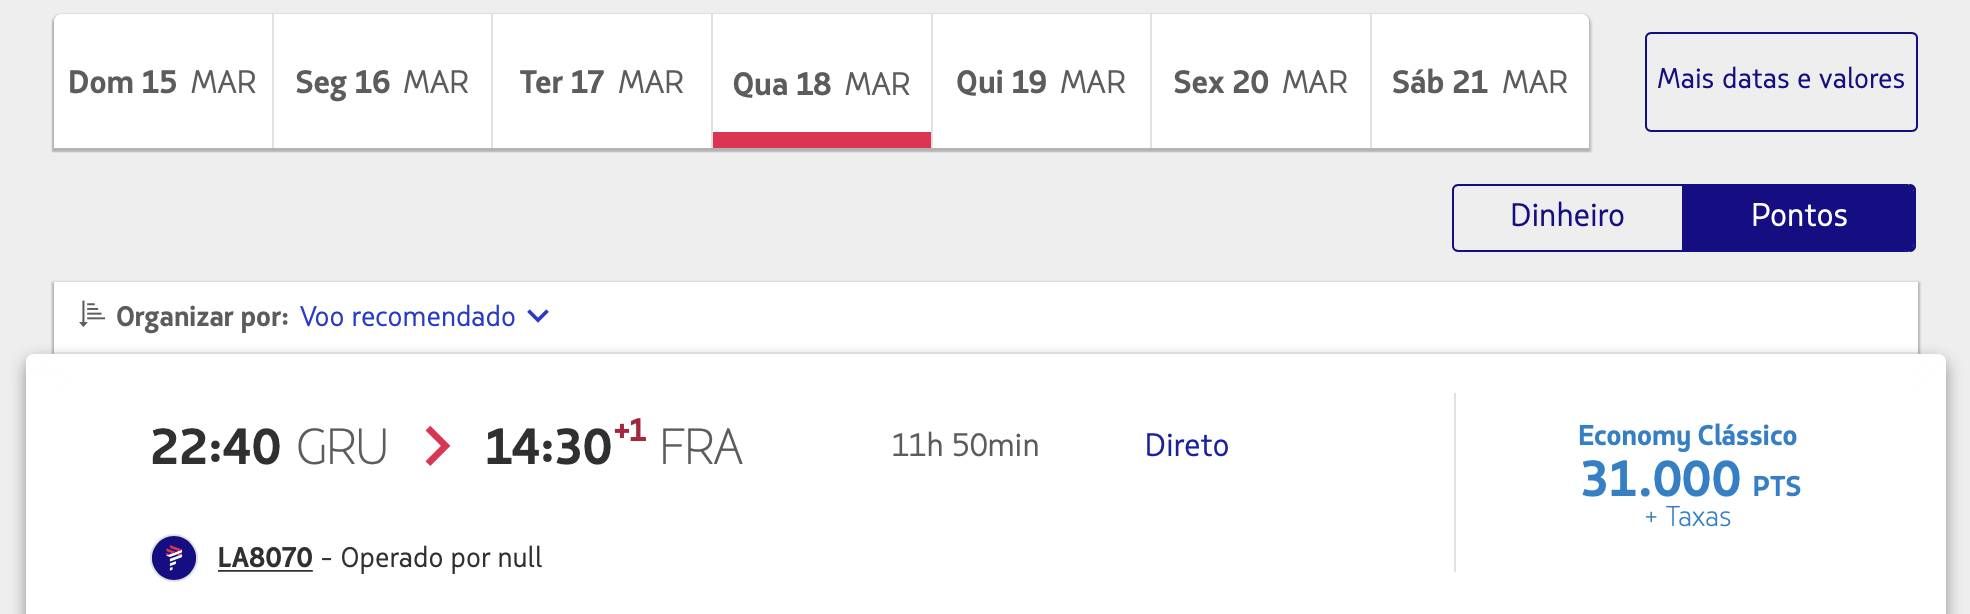Open the LA8070 flight details link
Screen dimensions: 1970x614
(x=265, y=557)
